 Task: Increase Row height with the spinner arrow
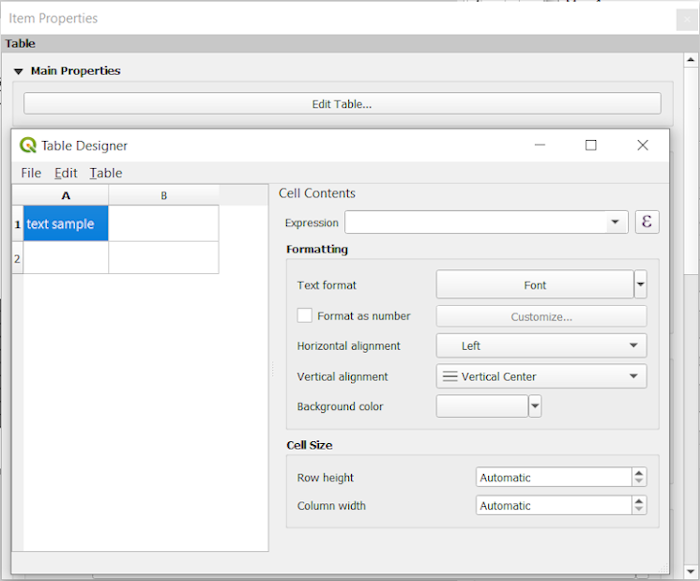(x=639, y=473)
